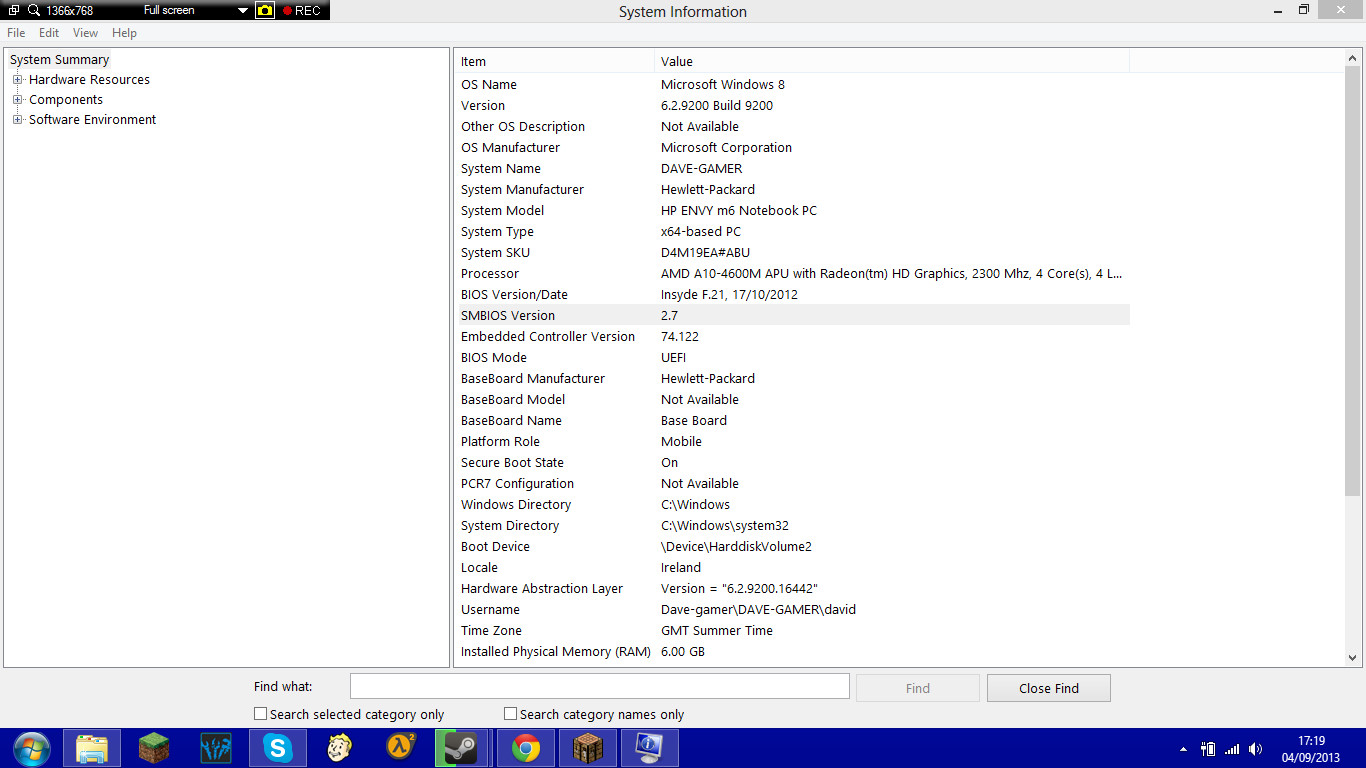Launch the Fallout Vault Boy taskbar icon

tap(340, 748)
